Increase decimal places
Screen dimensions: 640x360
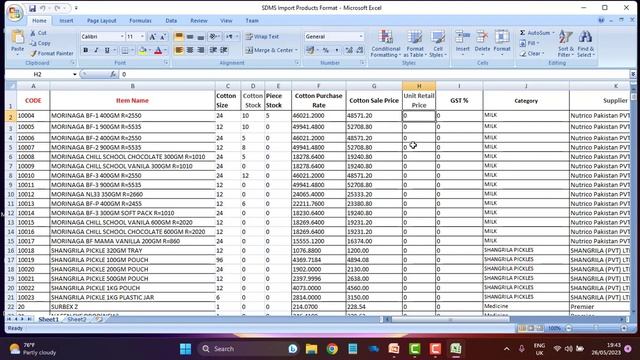point(349,50)
